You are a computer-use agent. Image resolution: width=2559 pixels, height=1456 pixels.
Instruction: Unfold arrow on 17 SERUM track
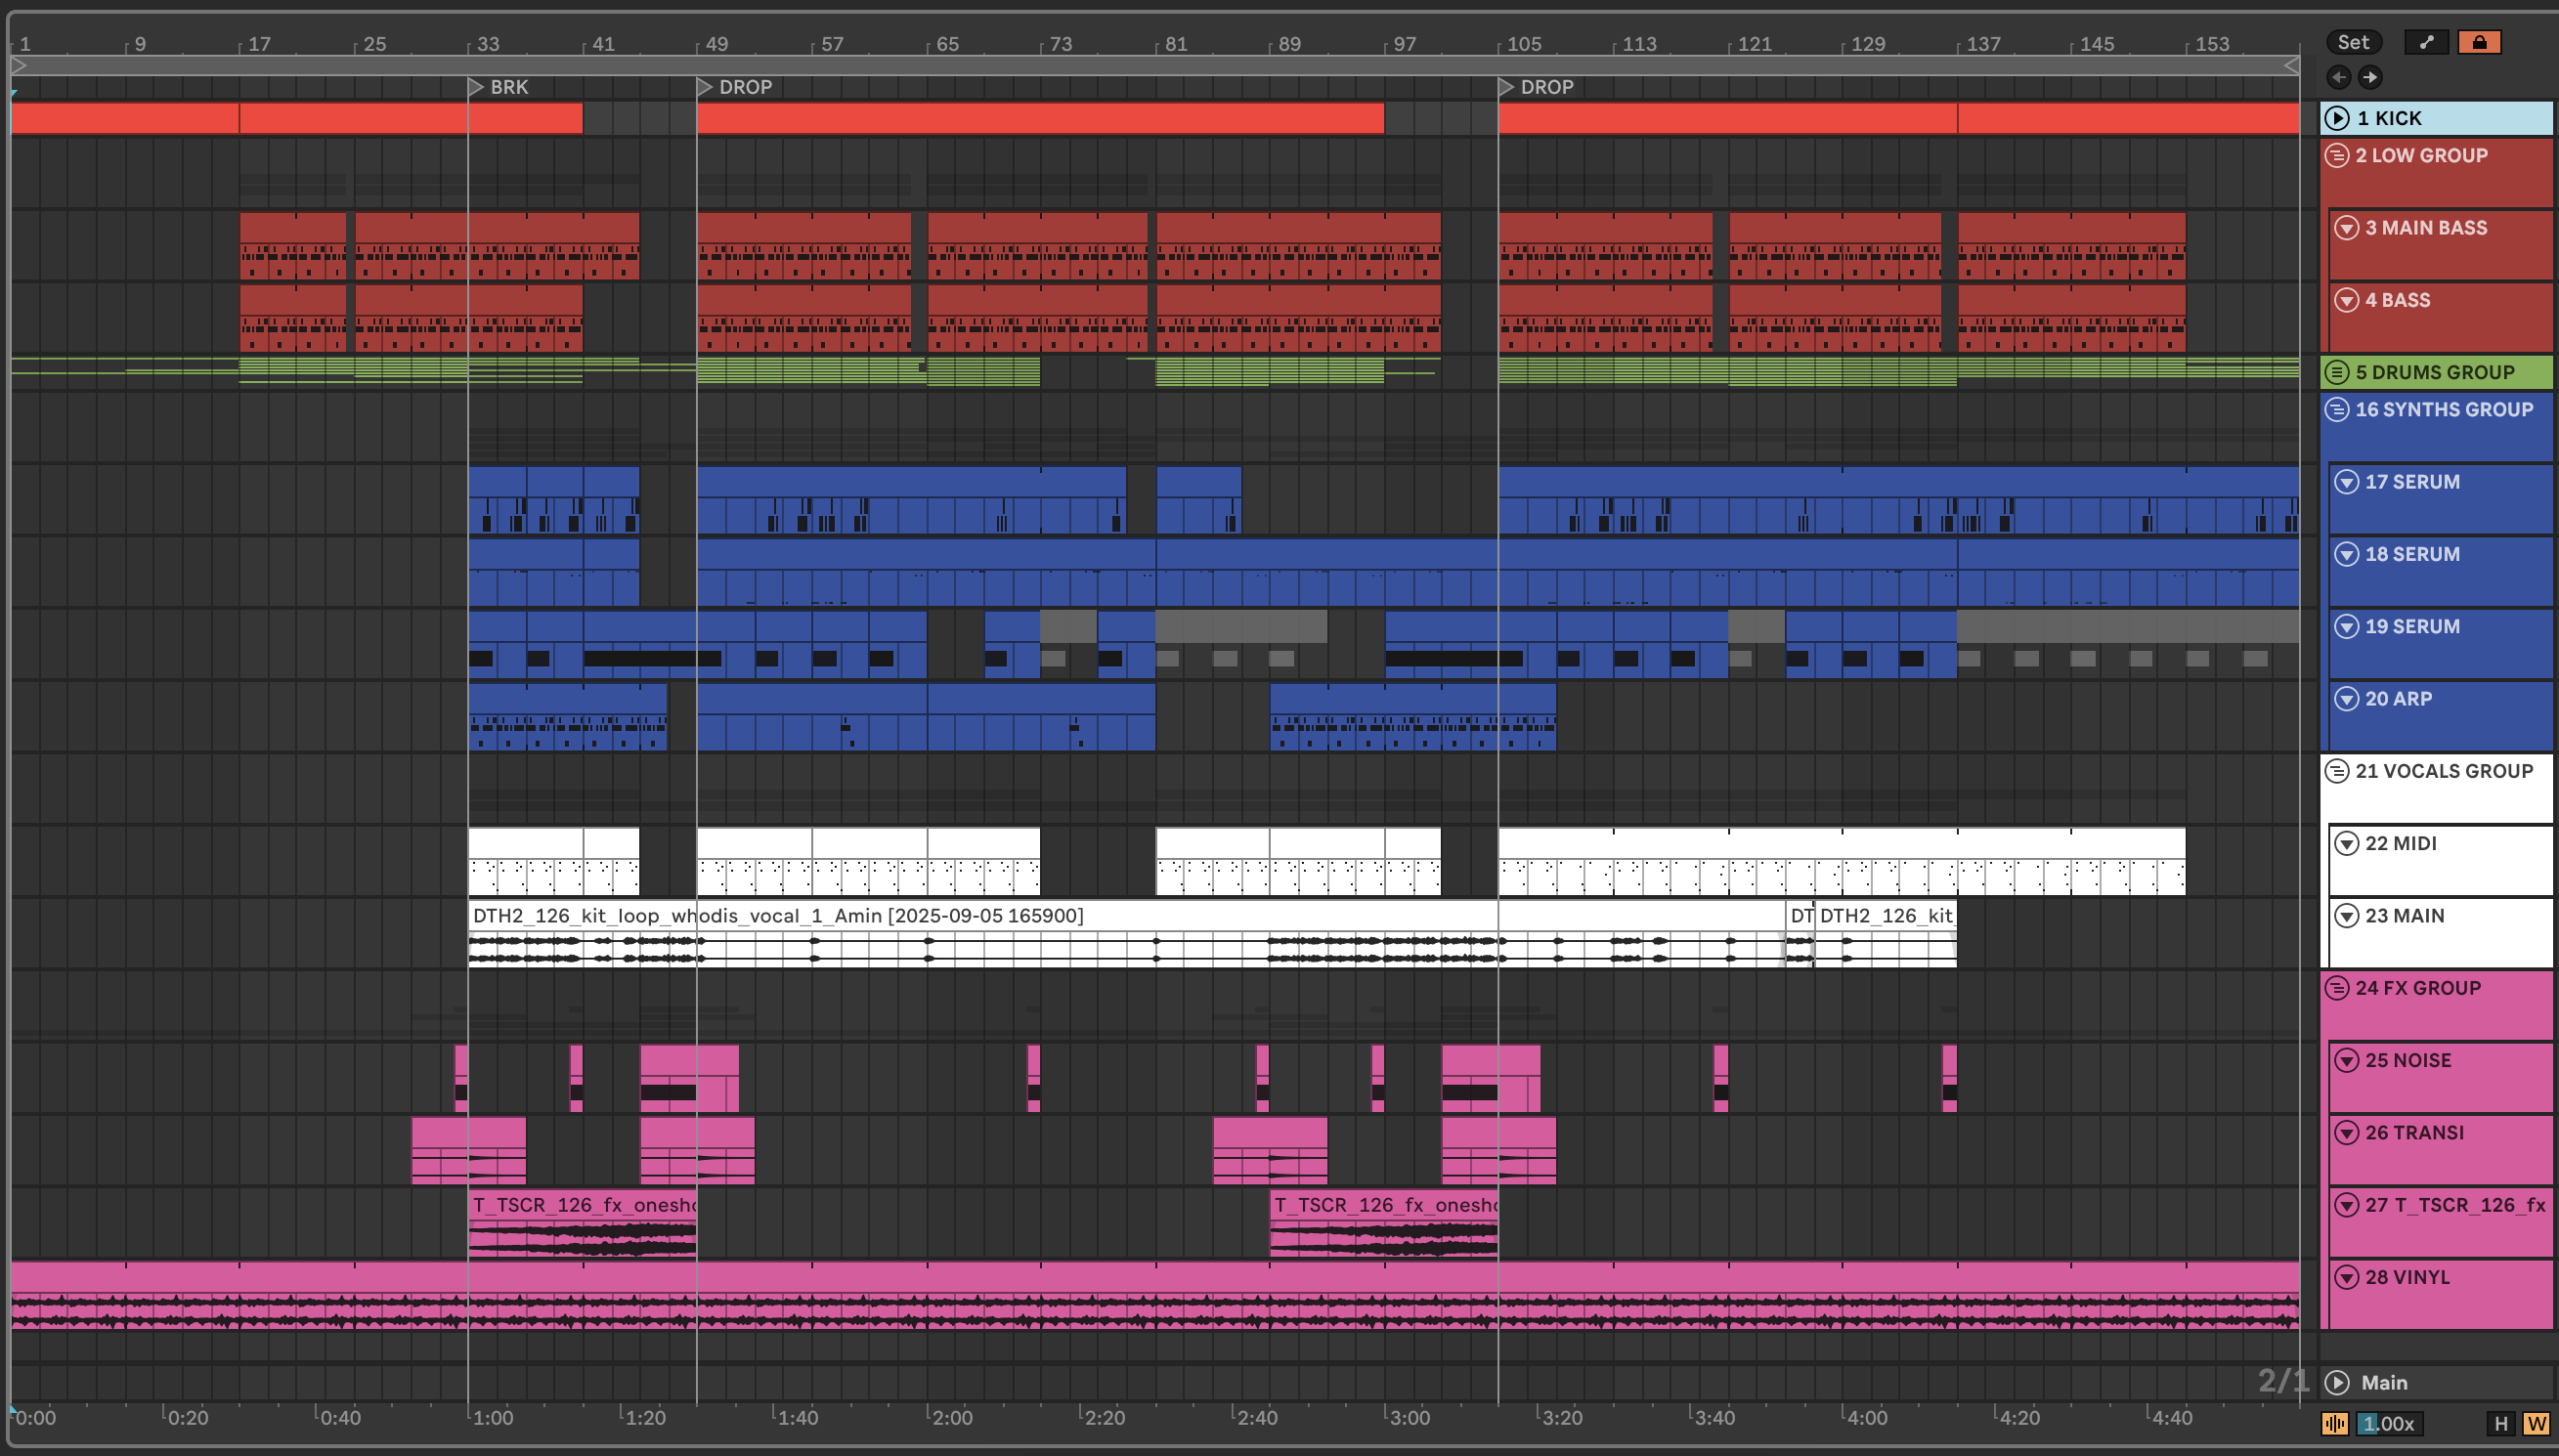pos(2346,482)
